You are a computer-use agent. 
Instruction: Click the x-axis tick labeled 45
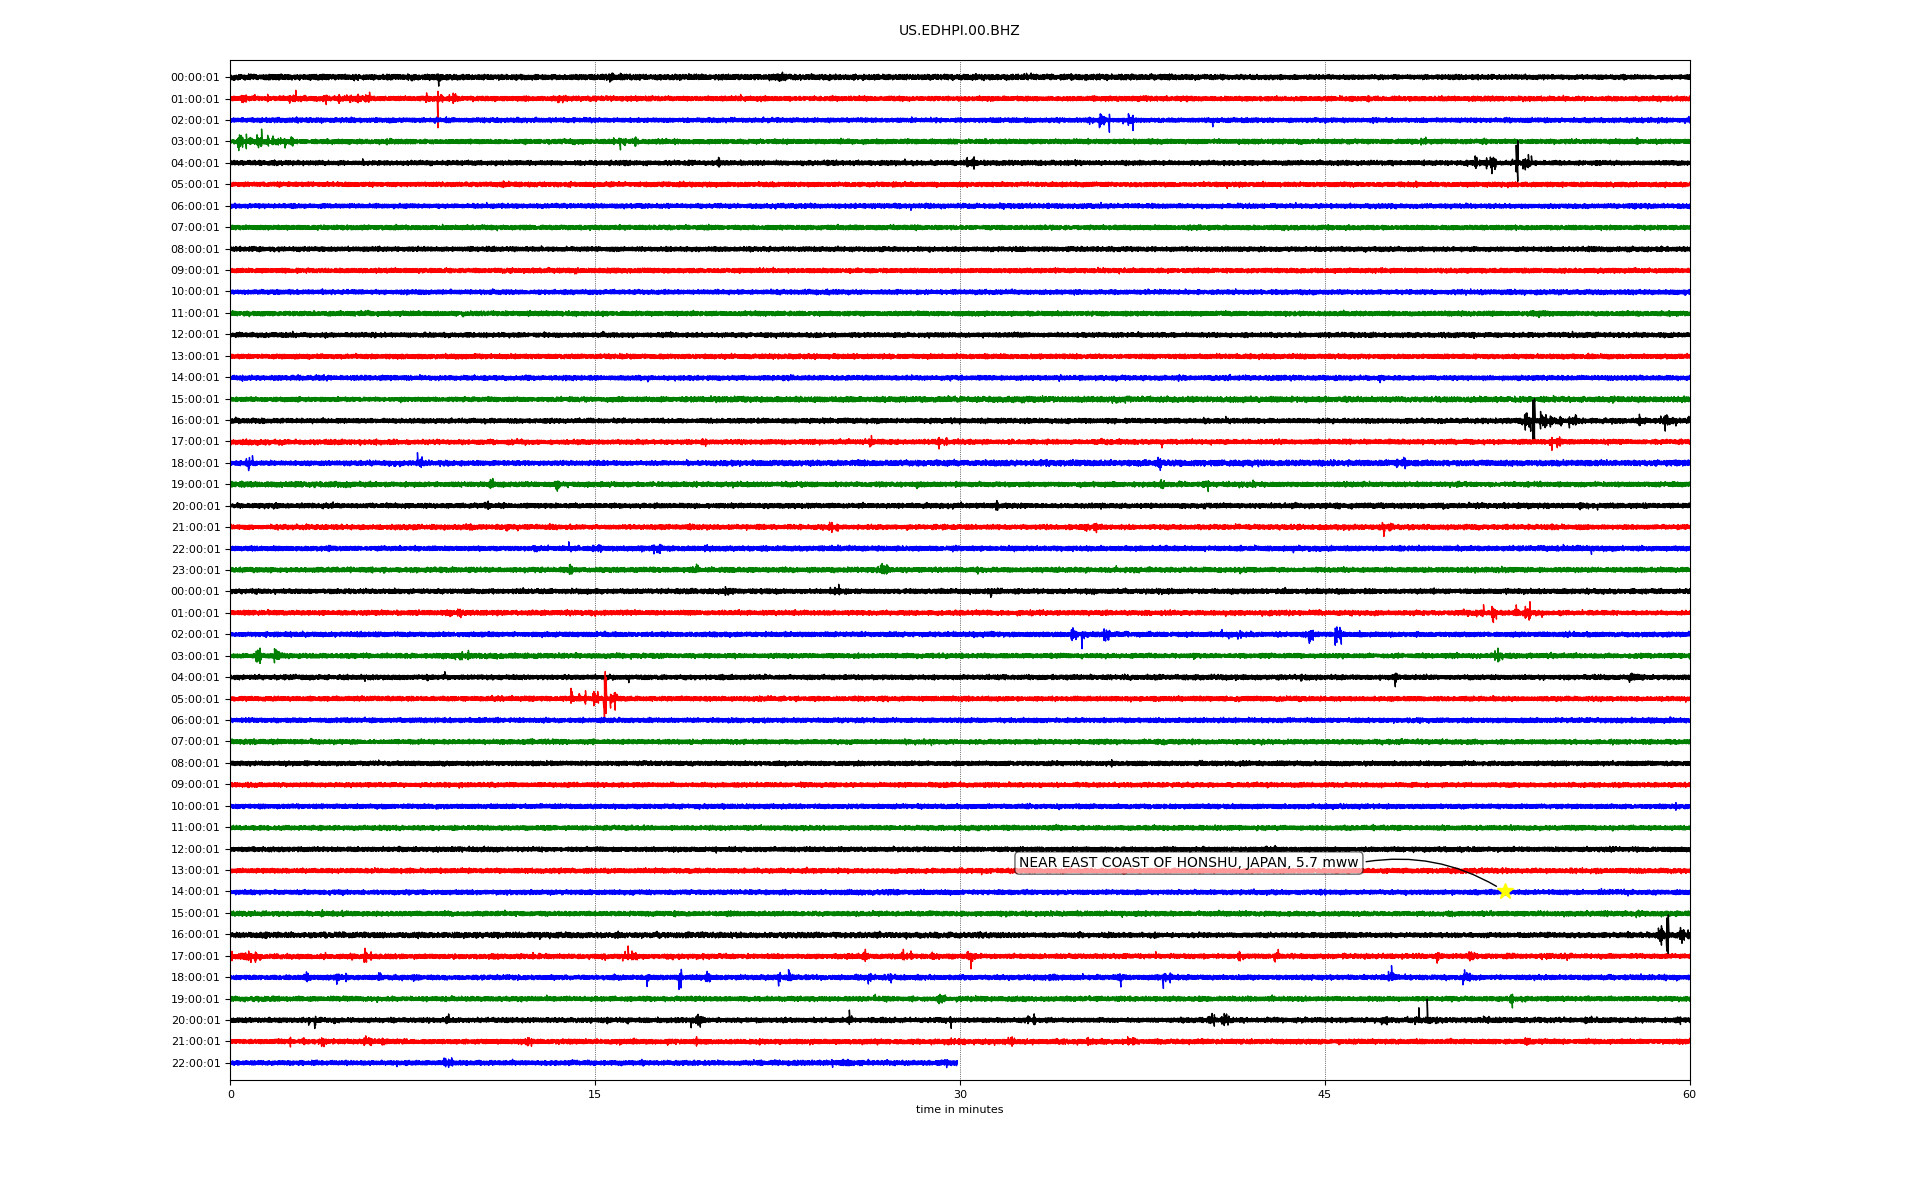(x=1325, y=1094)
